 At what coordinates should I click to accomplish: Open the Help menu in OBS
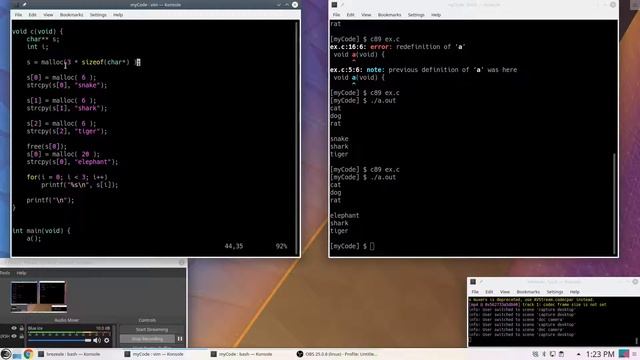tap(21, 273)
